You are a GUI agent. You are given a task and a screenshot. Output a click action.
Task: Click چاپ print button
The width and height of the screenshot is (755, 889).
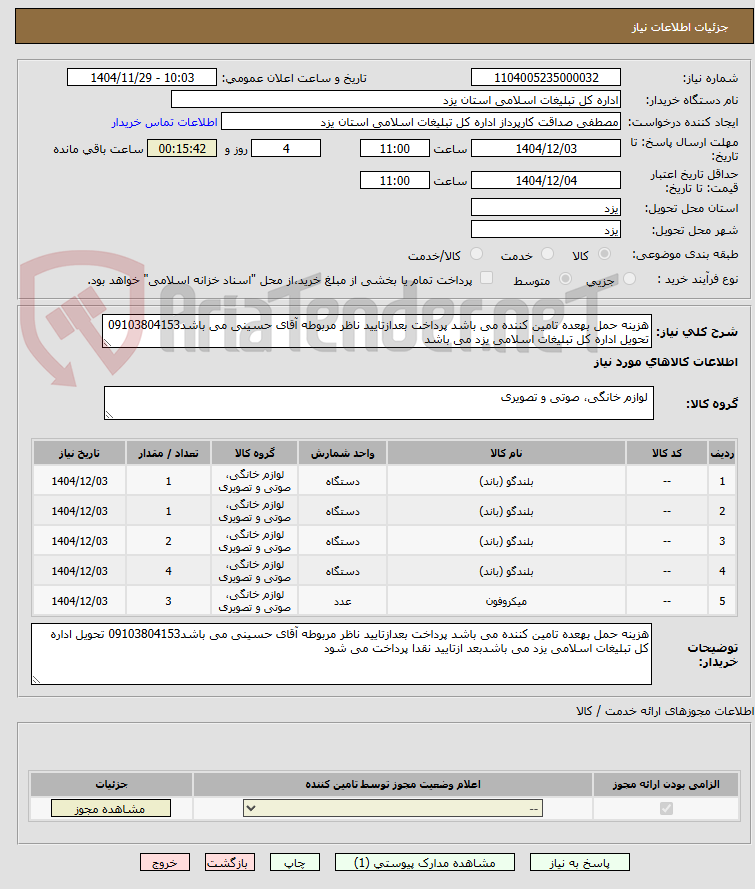coord(295,862)
